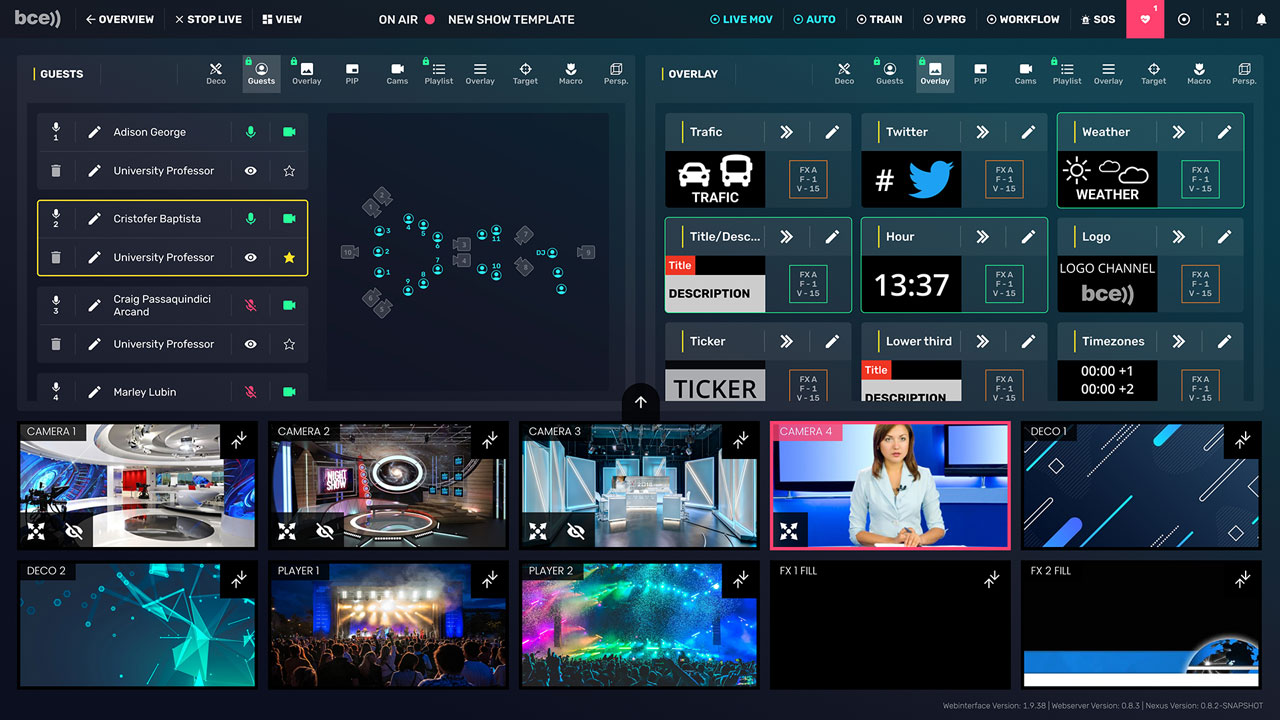Open Macro tab in Overlay panel
This screenshot has height=720, width=1280.
[1199, 73]
